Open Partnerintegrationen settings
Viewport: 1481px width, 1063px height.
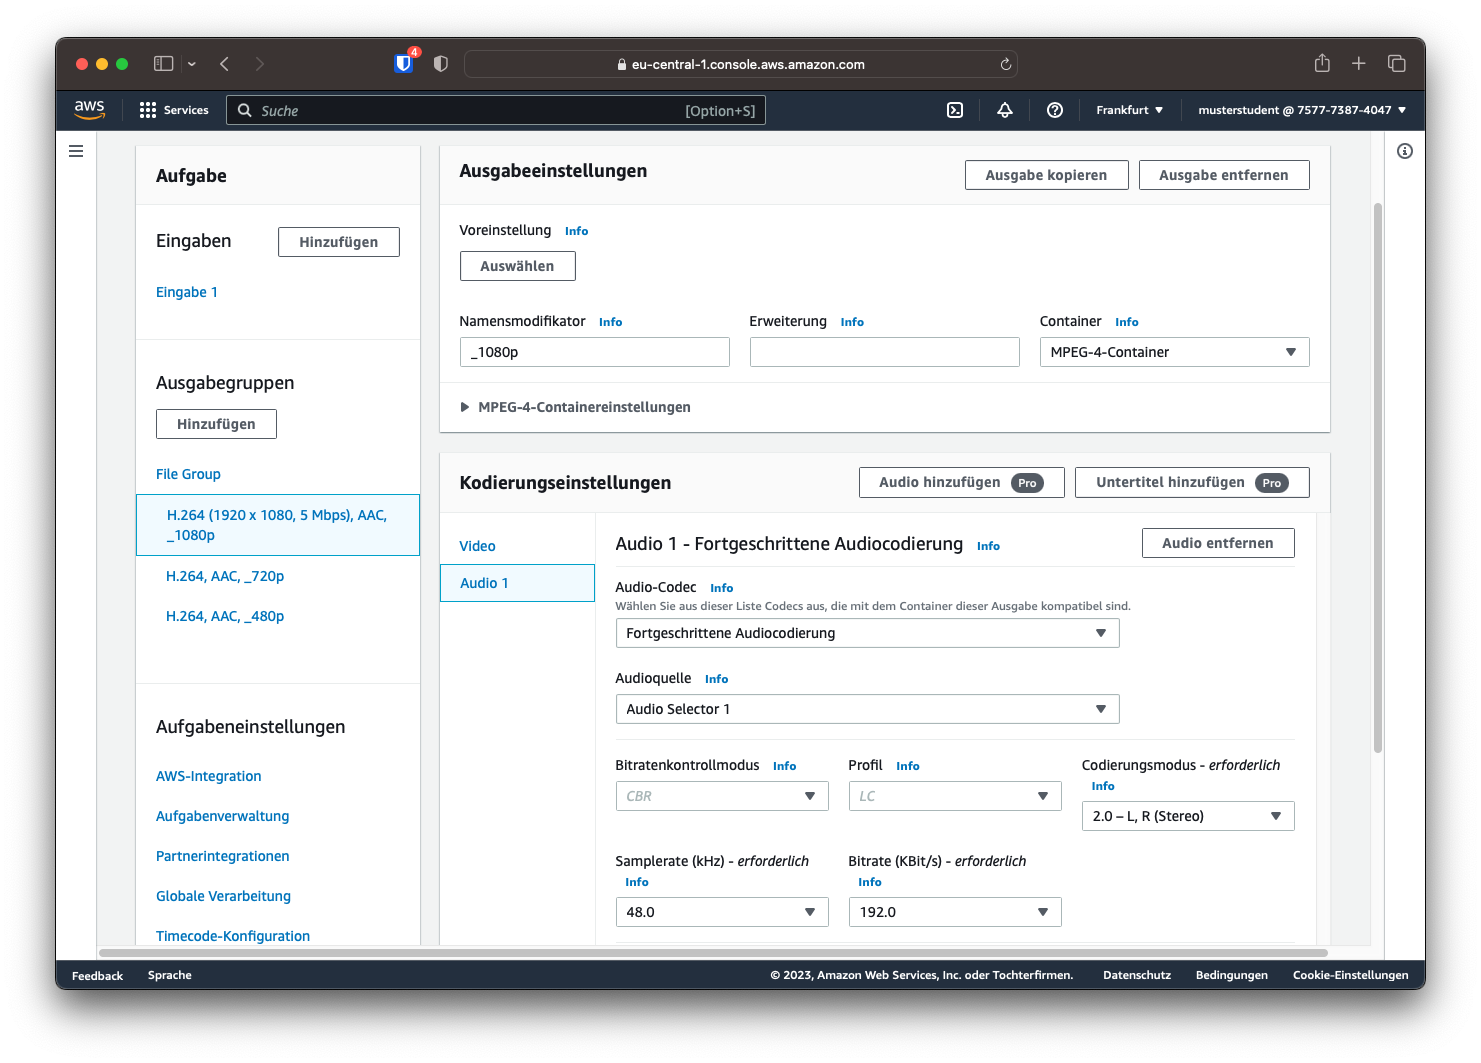pos(222,856)
